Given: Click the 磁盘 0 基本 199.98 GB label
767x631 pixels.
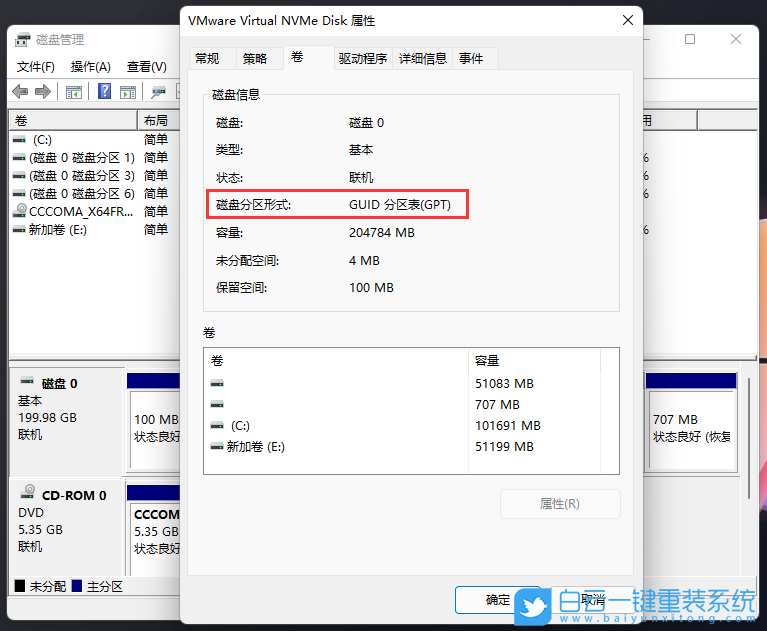Looking at the screenshot, I should [66, 422].
